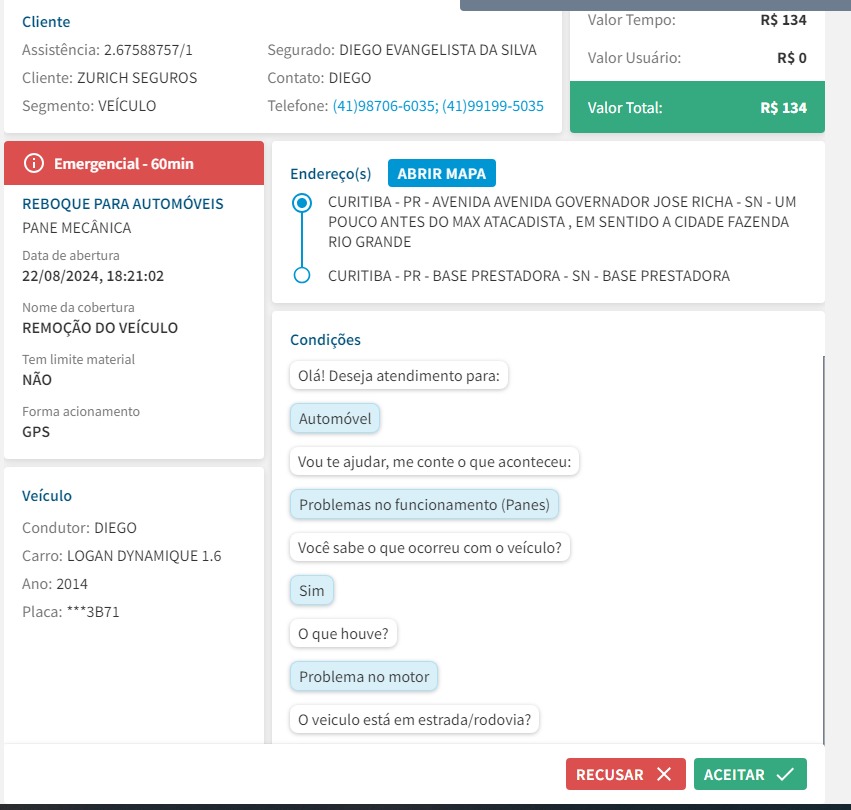Viewport: 851px width, 810px height.
Task: Select the Problemas no funcionamento (Panes) chip
Action: [x=424, y=504]
